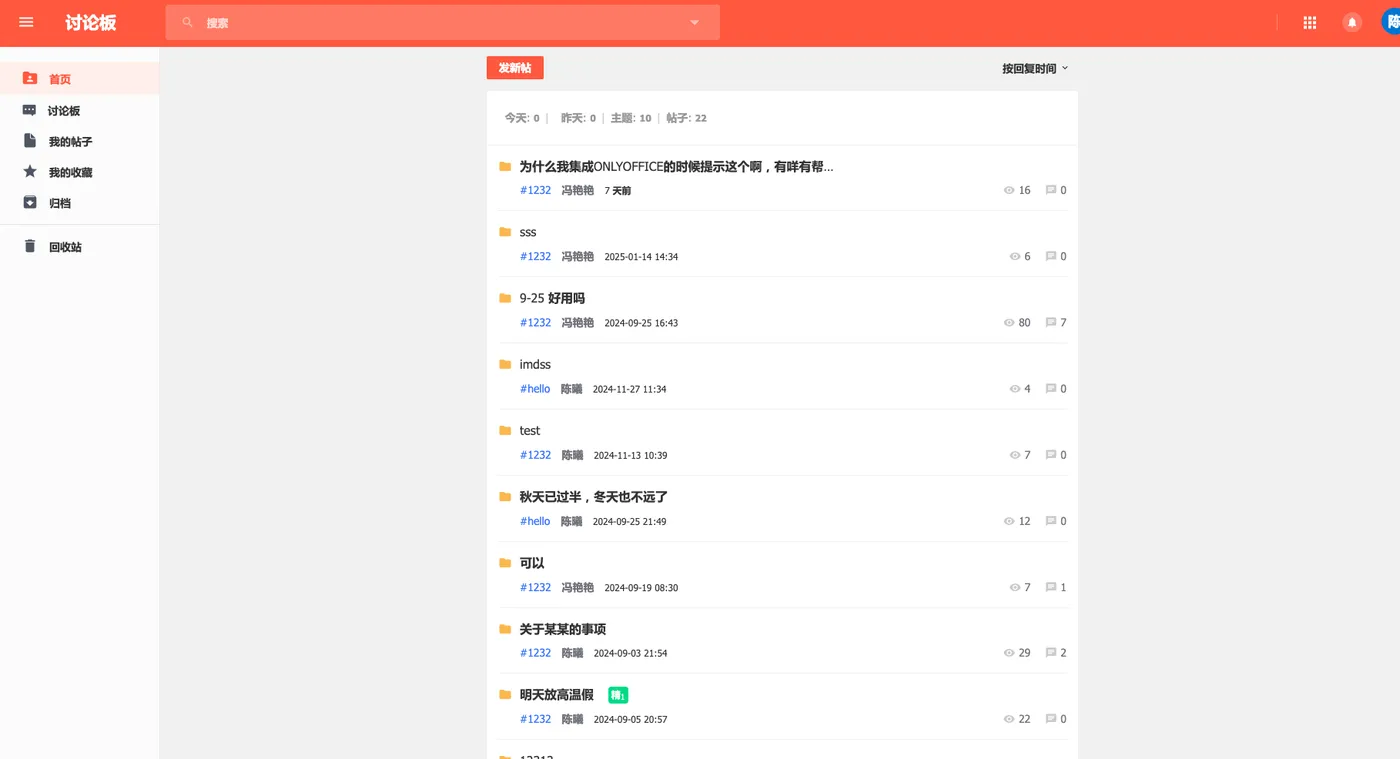Open the post titled 可以
Image resolution: width=1400 pixels, height=759 pixels.
(x=532, y=563)
